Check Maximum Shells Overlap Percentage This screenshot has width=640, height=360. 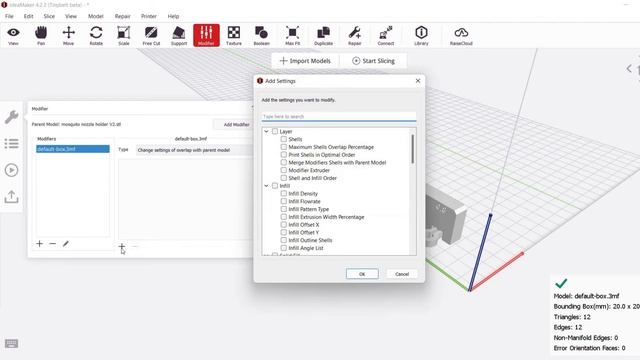point(284,147)
